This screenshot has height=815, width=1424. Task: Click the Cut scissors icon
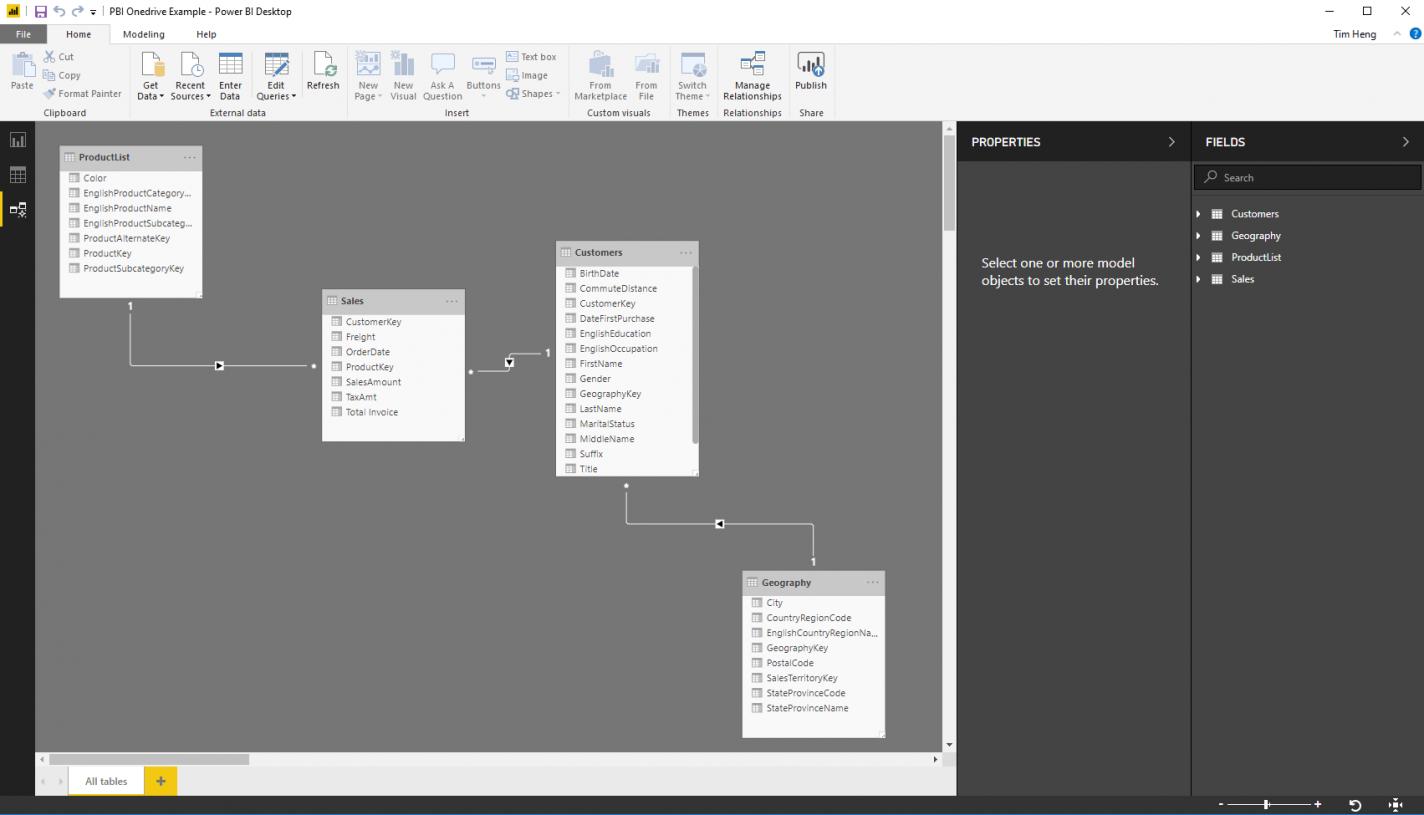click(x=49, y=57)
